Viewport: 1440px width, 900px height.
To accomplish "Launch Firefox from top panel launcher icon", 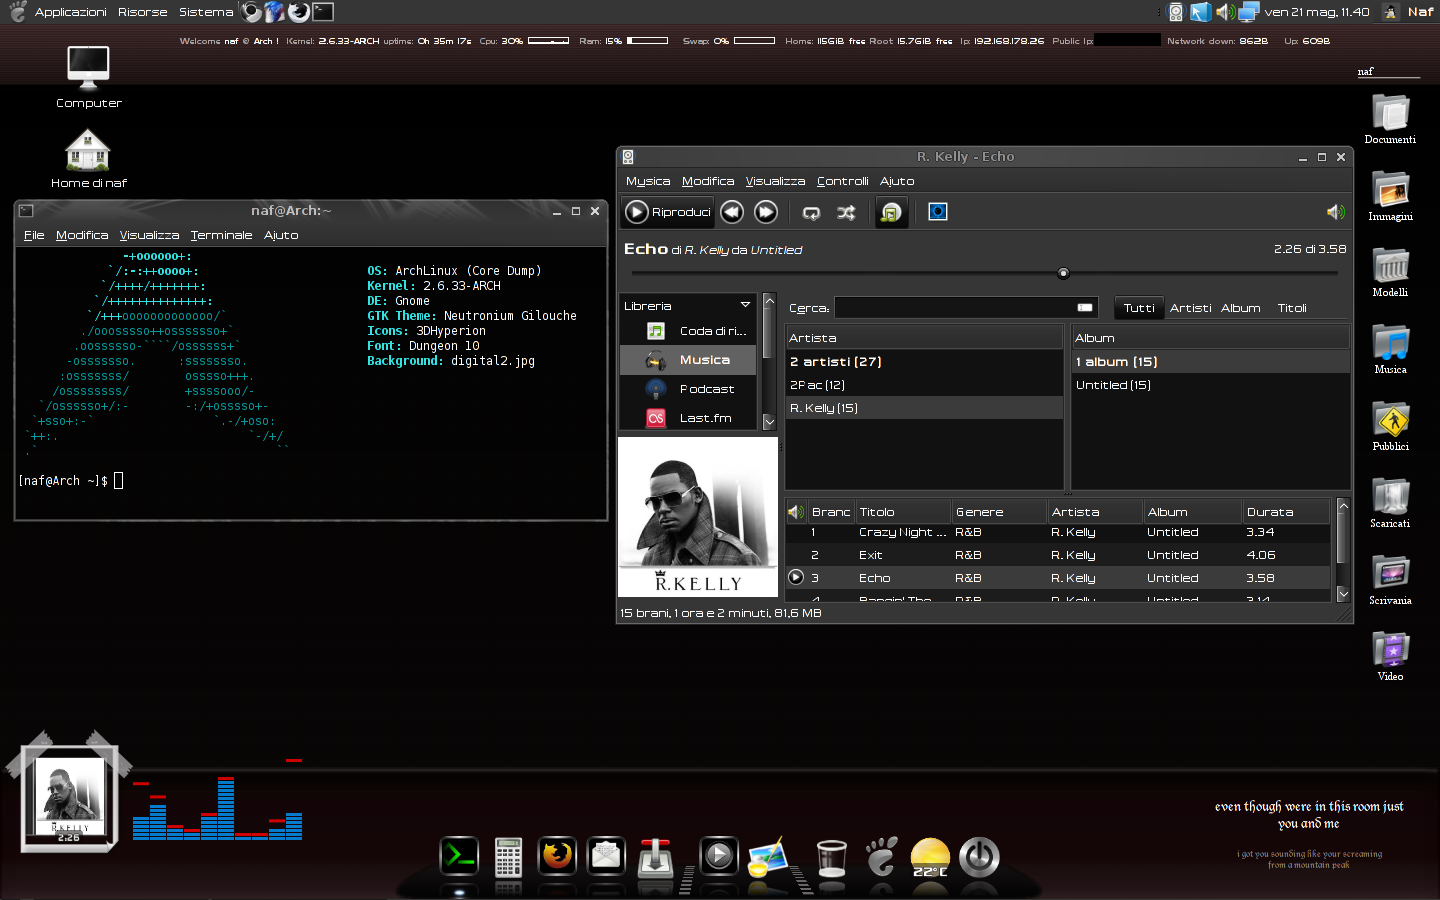I will [298, 12].
